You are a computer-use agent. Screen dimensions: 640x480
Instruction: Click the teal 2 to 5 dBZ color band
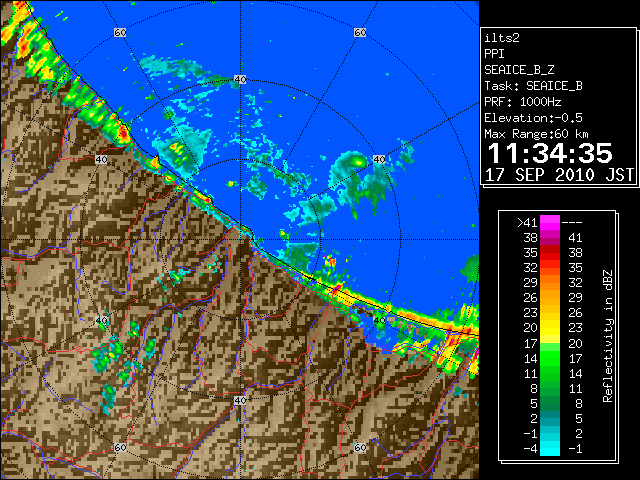click(550, 418)
